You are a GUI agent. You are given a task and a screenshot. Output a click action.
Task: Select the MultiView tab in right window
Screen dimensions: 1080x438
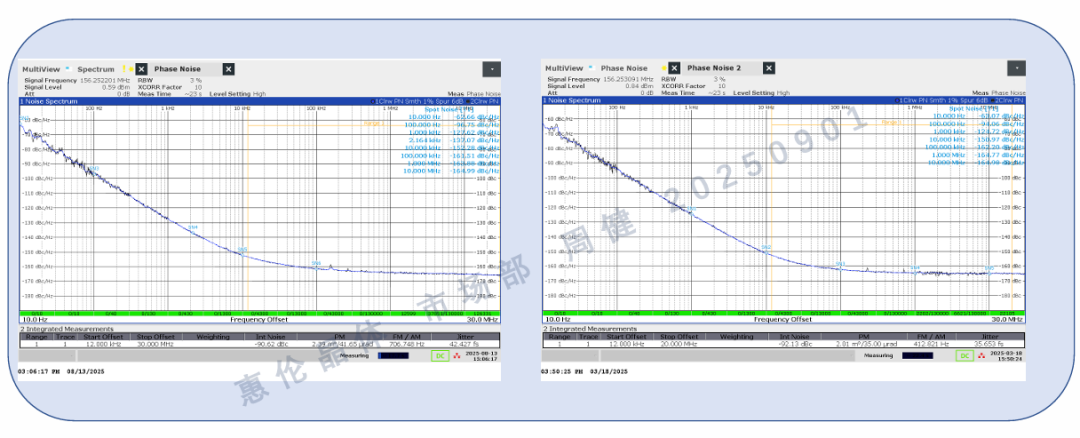pyautogui.click(x=566, y=68)
